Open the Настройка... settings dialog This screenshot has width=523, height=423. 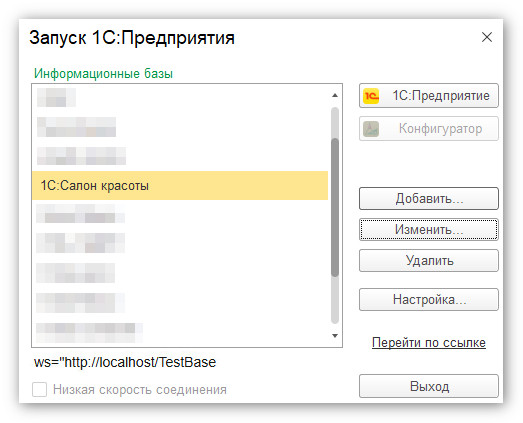[429, 299]
